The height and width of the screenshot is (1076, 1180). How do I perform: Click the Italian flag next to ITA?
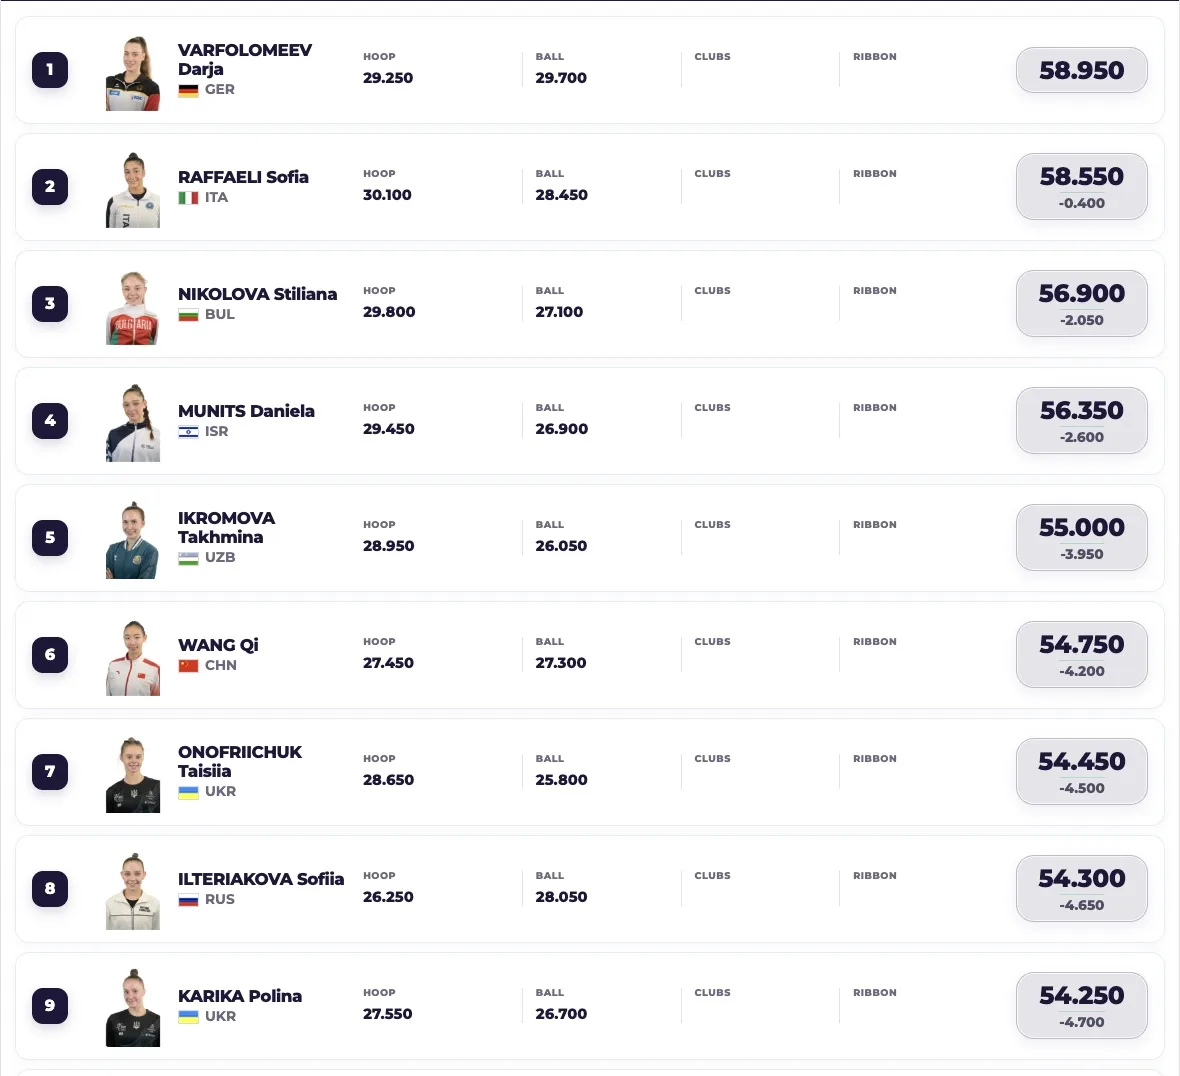tap(188, 198)
